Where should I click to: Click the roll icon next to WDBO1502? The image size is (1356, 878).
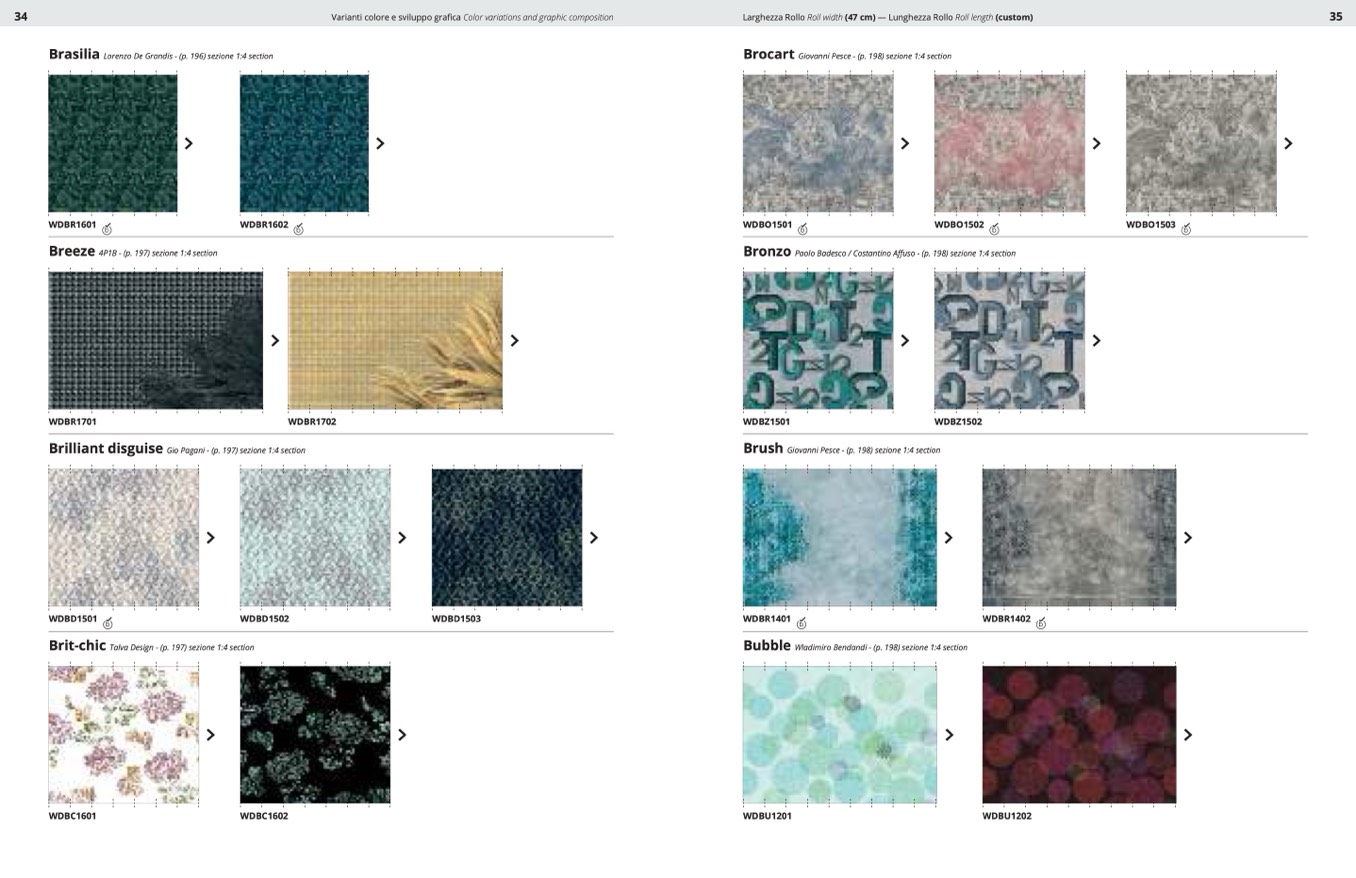click(x=994, y=229)
